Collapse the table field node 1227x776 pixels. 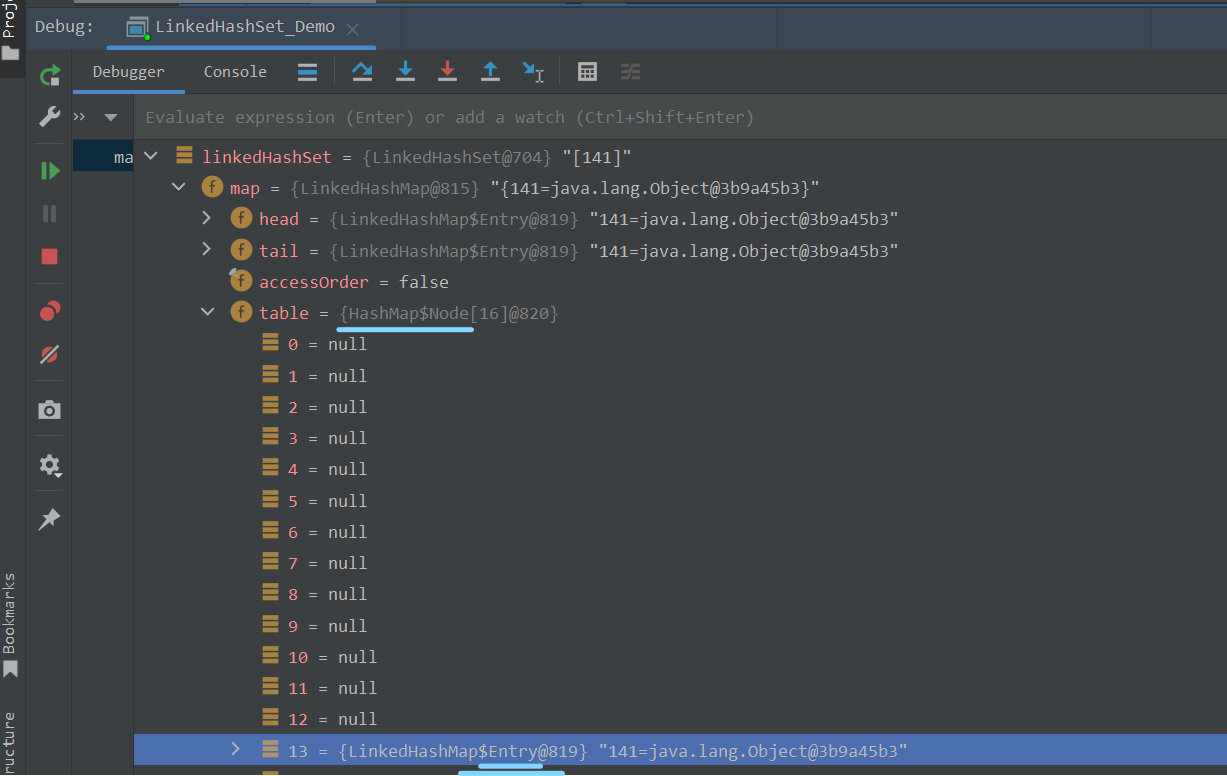[207, 312]
